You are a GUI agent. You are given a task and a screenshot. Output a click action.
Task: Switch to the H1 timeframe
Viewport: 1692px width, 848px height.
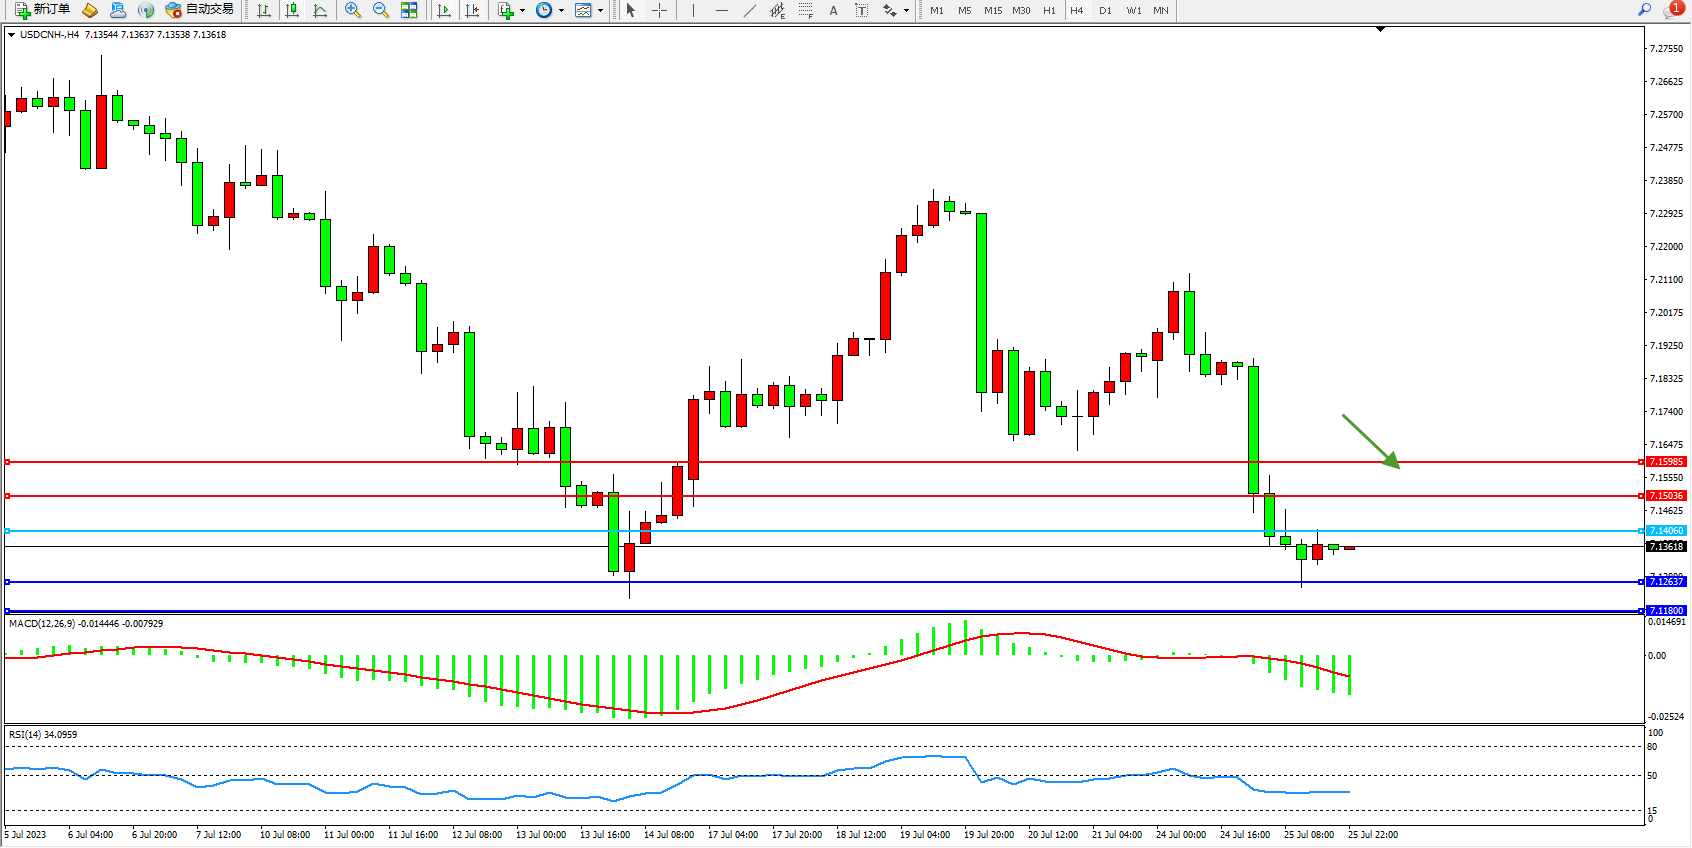point(1049,10)
